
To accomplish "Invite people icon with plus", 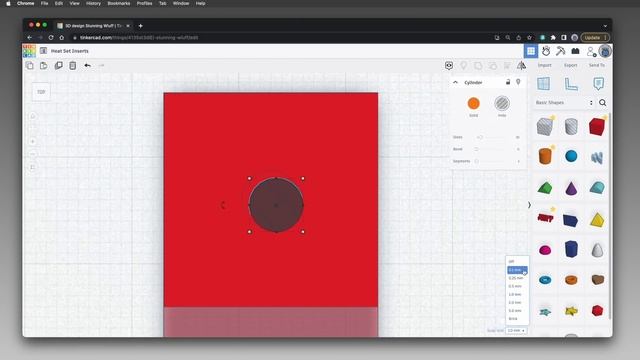I will [591, 51].
